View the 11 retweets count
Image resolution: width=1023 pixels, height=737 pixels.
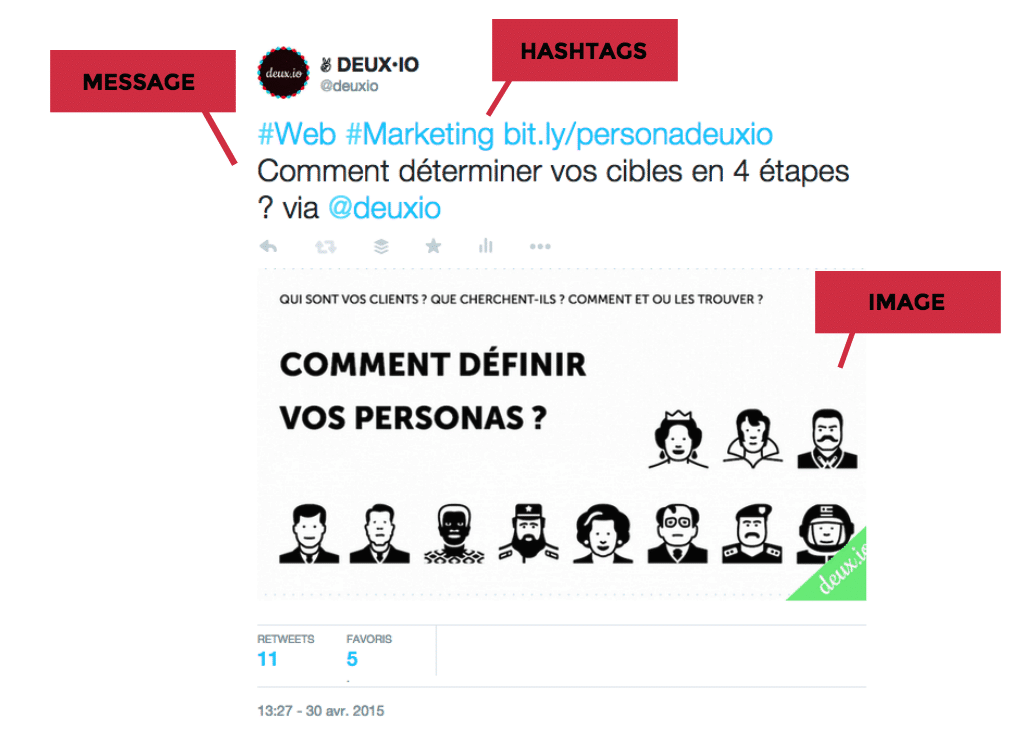267,659
